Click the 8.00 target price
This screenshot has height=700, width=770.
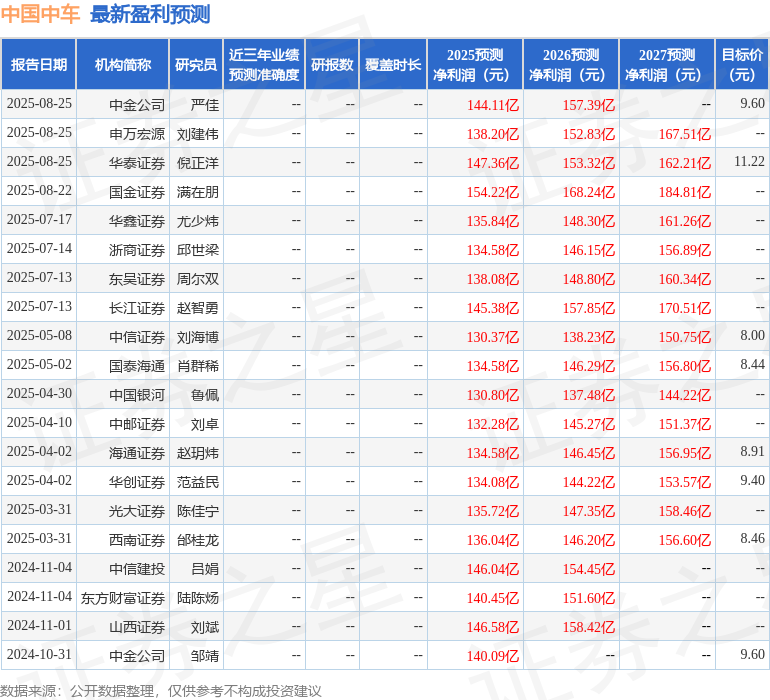[752, 336]
